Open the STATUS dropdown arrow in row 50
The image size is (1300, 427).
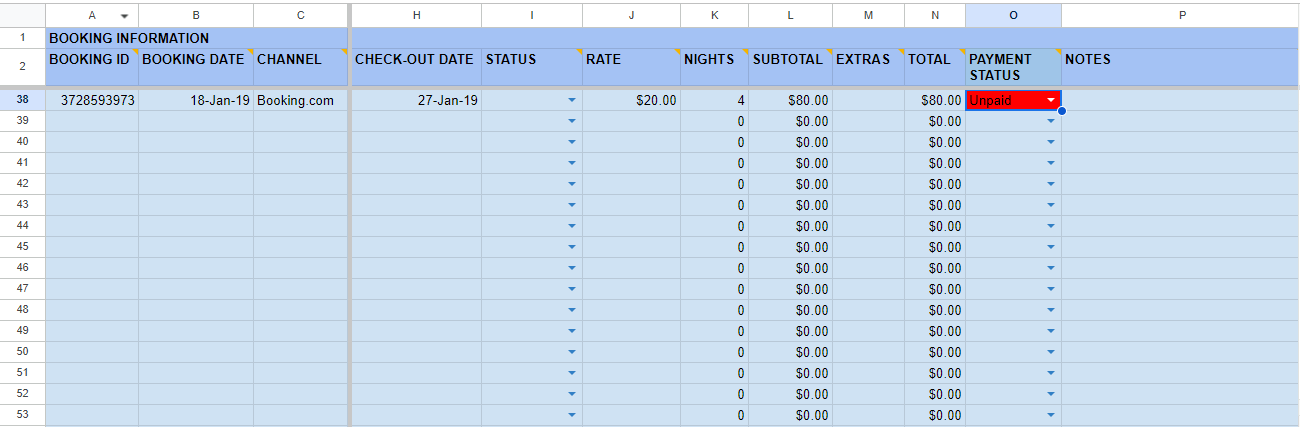coord(571,352)
